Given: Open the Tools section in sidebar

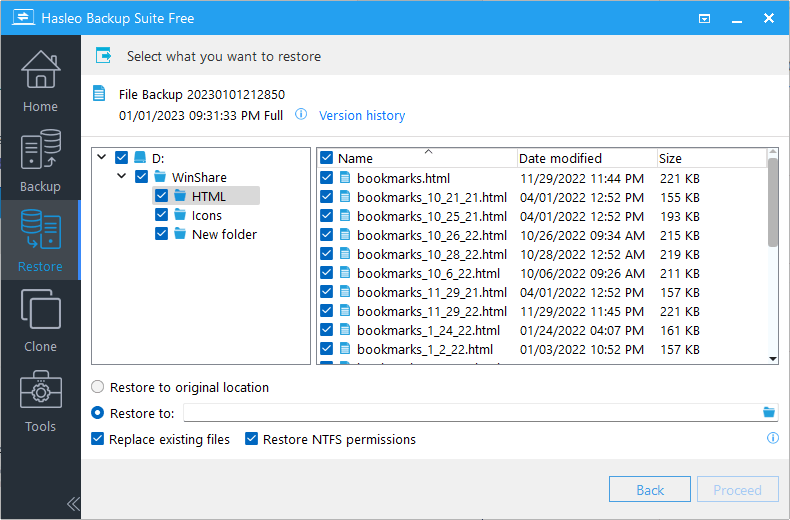Looking at the screenshot, I should (40, 400).
